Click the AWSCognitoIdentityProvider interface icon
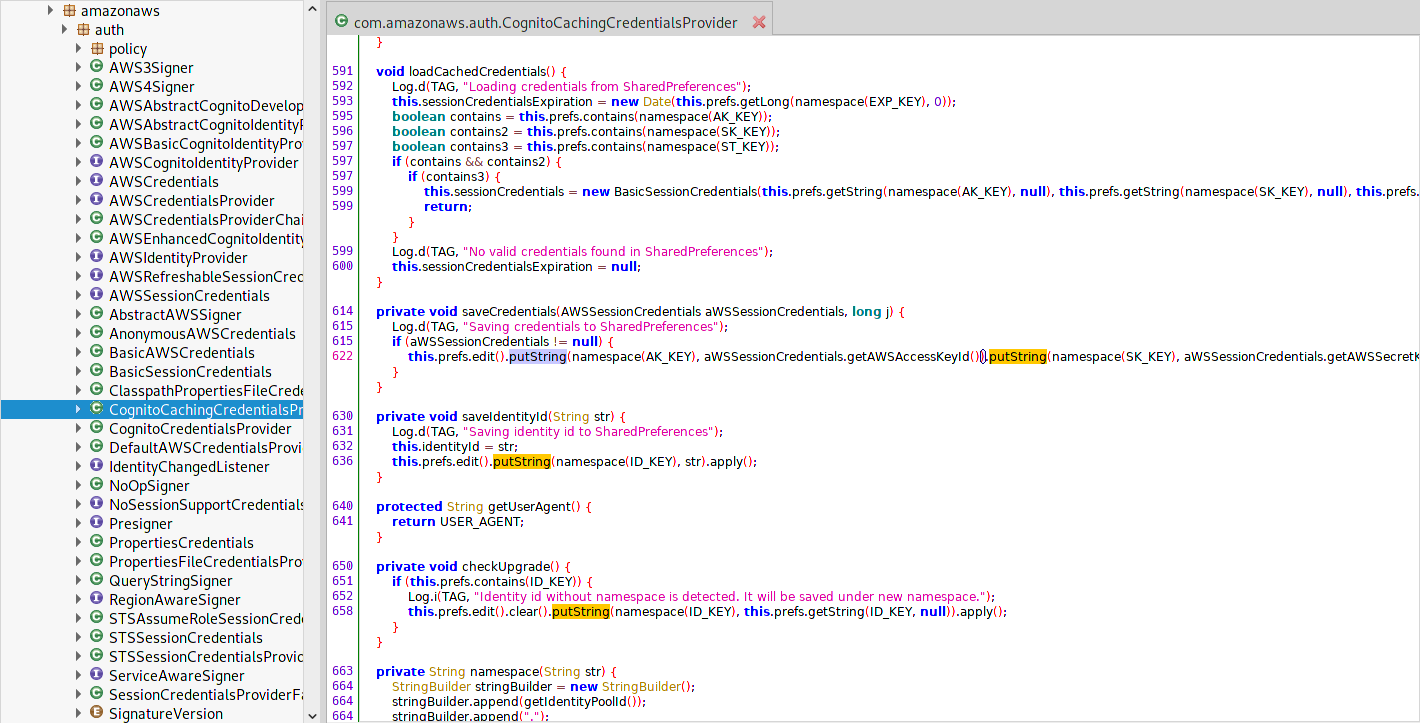Image resolution: width=1420 pixels, height=723 pixels. coord(97,163)
